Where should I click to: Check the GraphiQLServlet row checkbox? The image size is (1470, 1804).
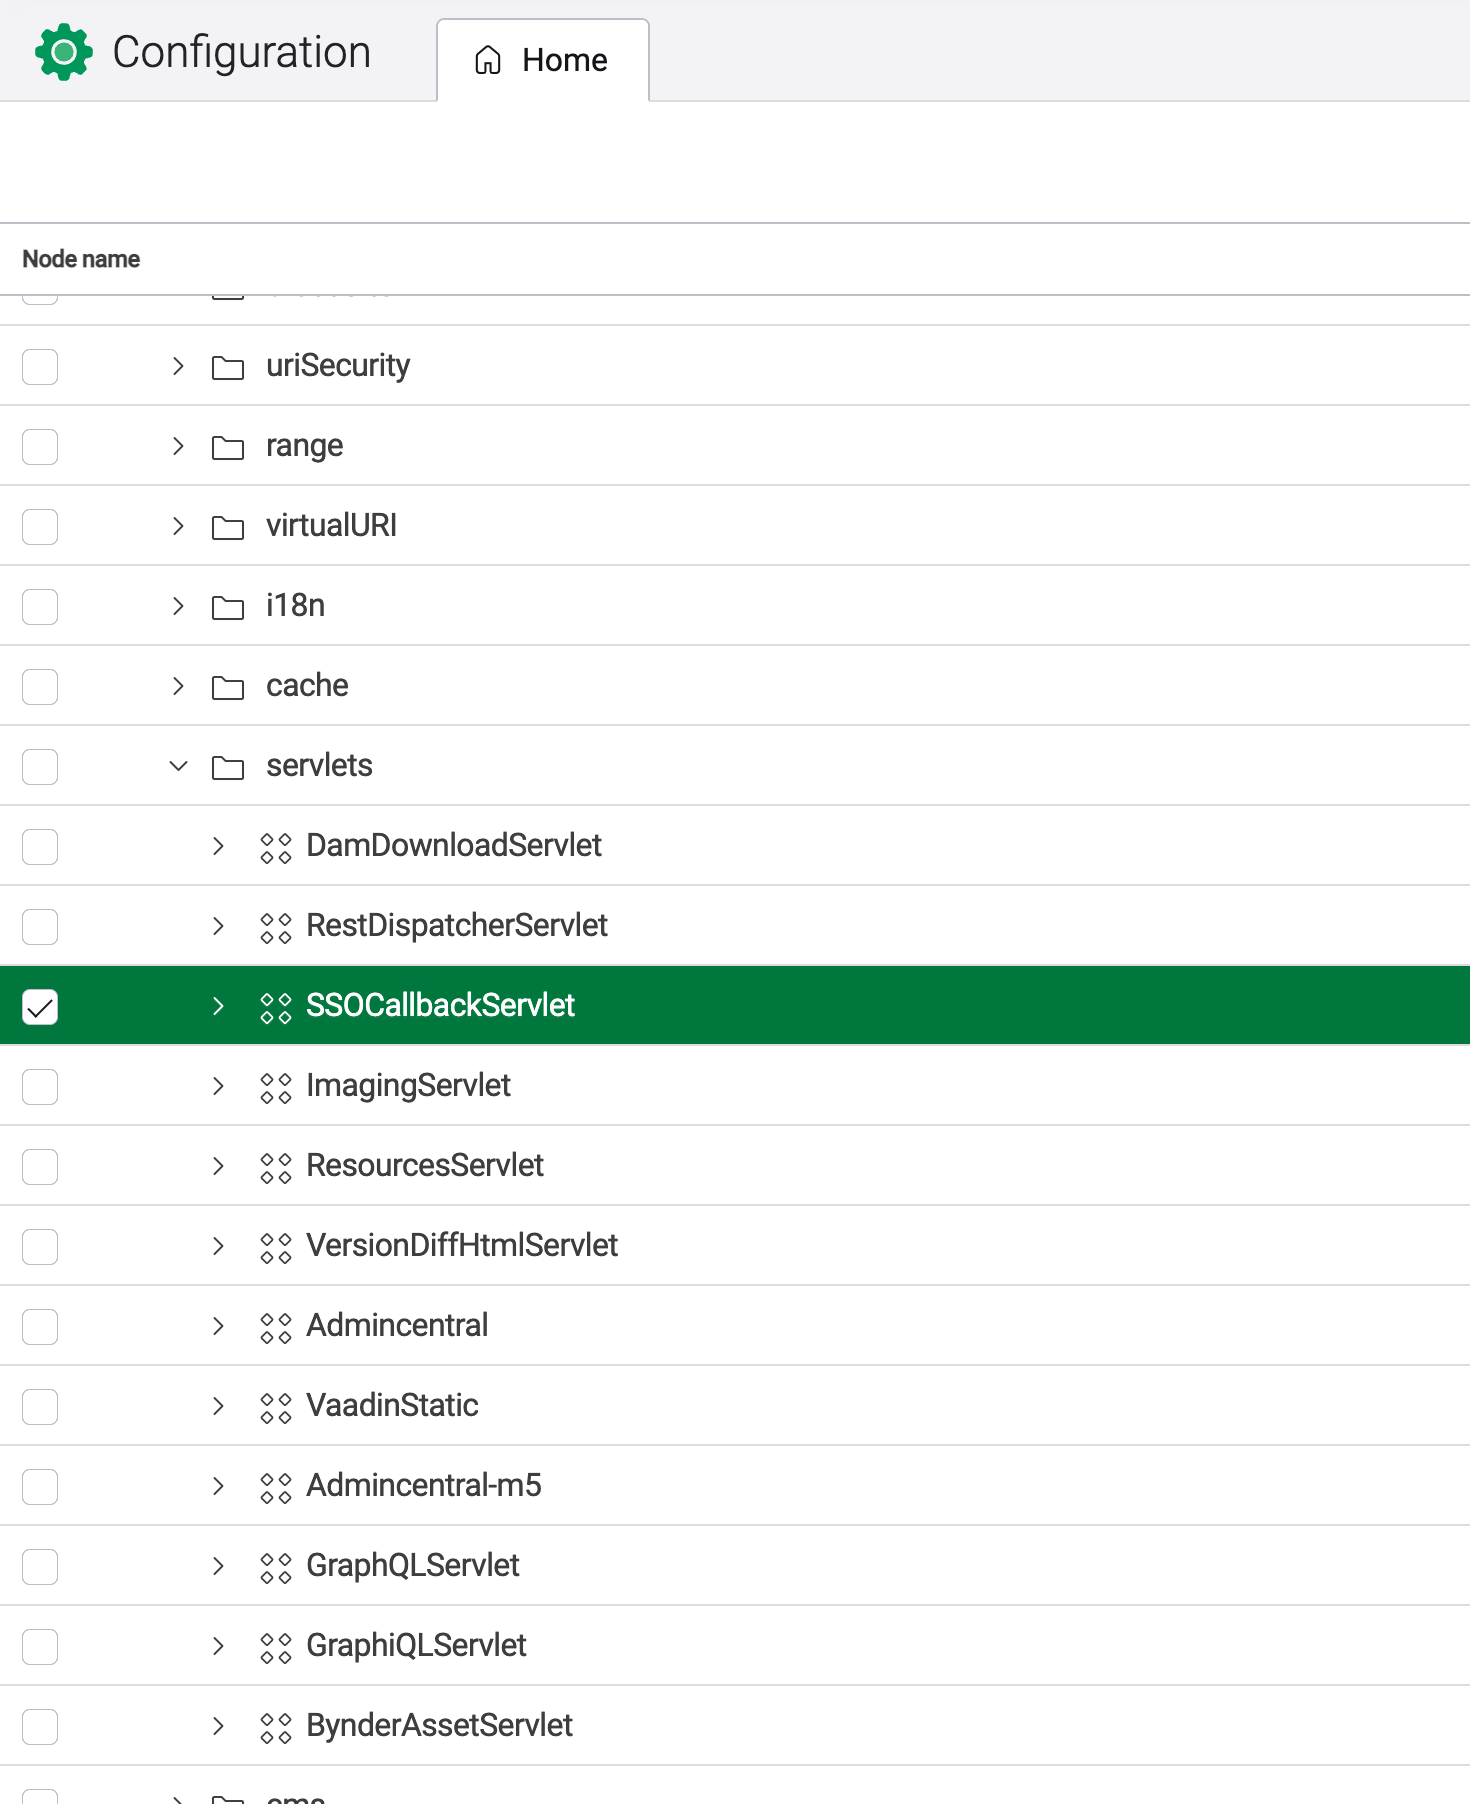coord(40,1647)
